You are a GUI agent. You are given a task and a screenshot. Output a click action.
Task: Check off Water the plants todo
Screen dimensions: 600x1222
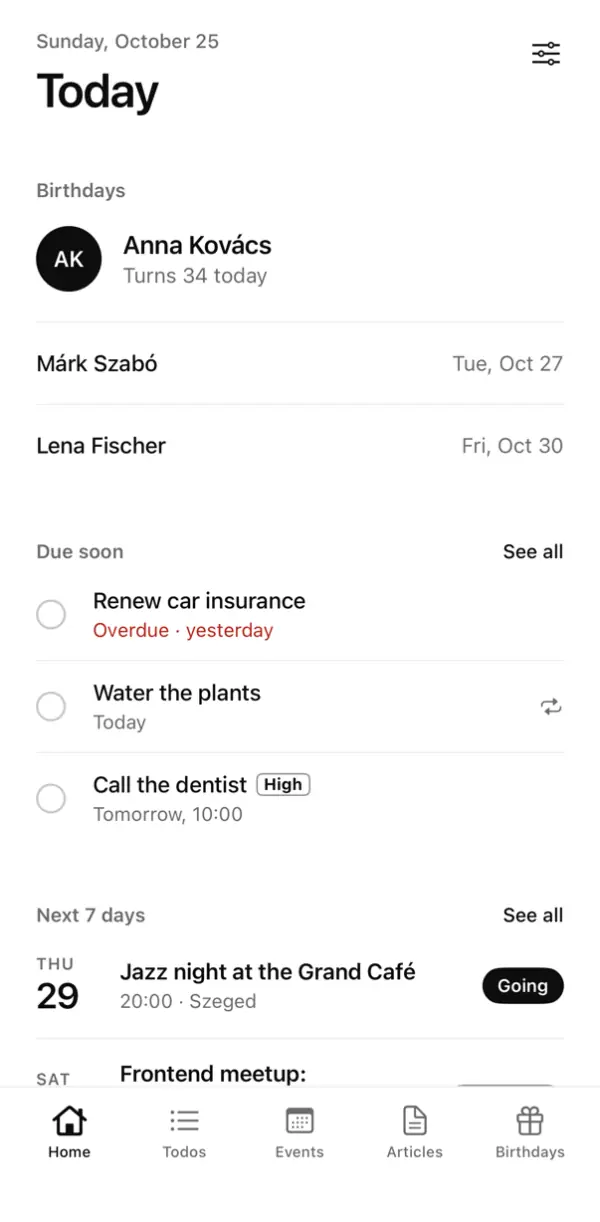coord(51,707)
